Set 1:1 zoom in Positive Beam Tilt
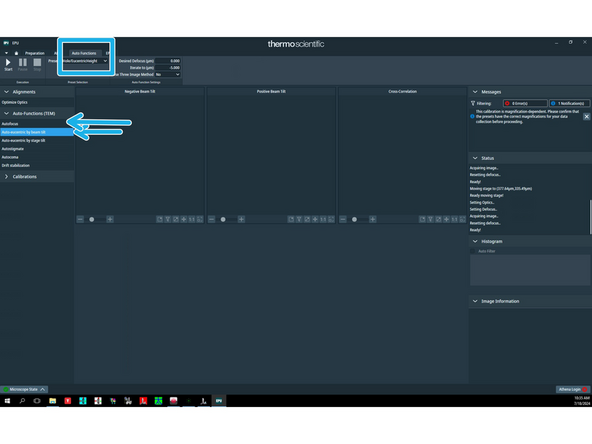Viewport: 592px width, 444px height. click(x=323, y=219)
